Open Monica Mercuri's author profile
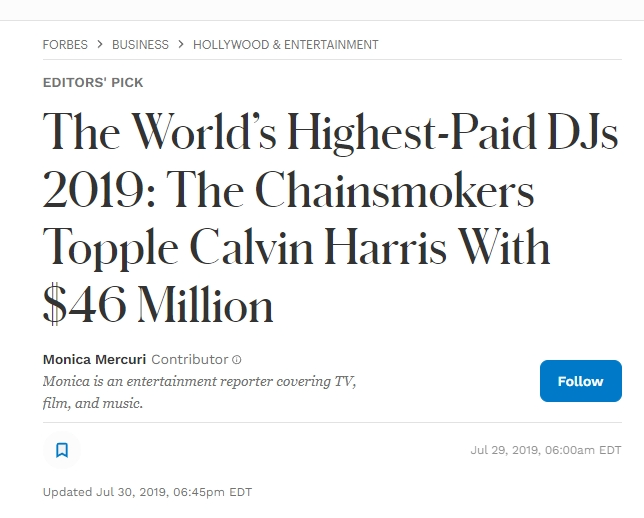The image size is (644, 518). [x=94, y=359]
